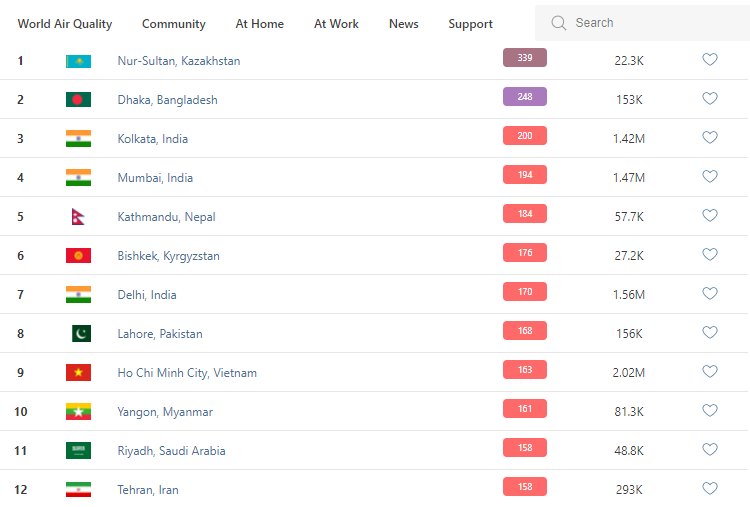The width and height of the screenshot is (750, 507).
Task: Click the Vietnam flag icon
Action: click(78, 373)
